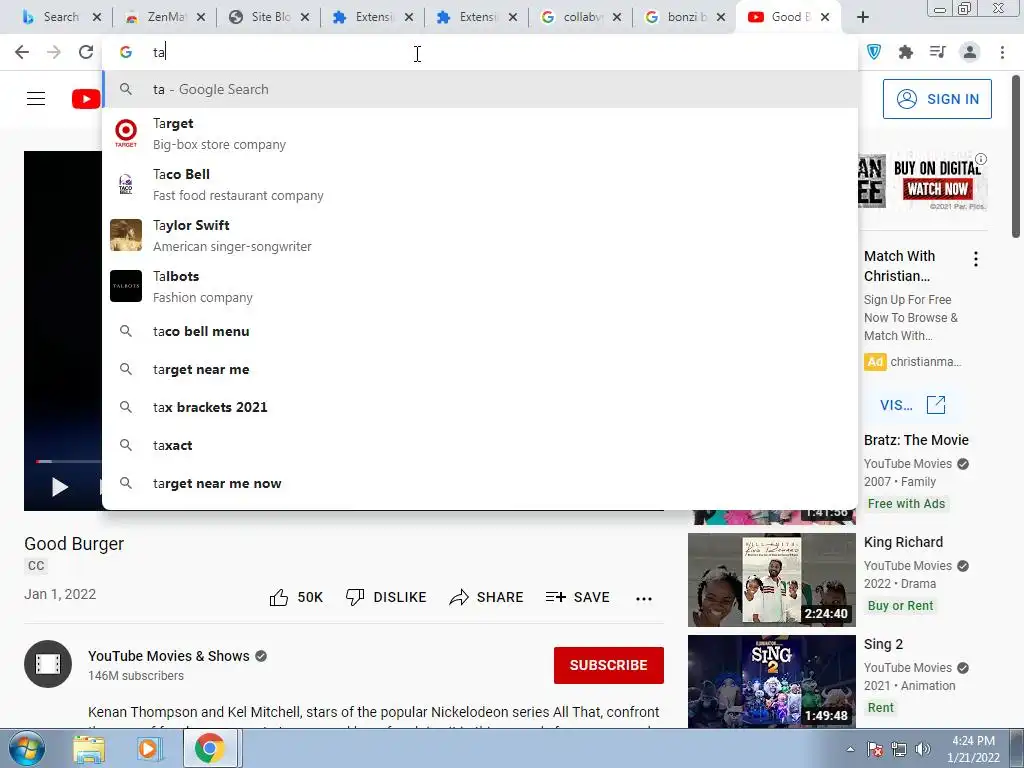This screenshot has width=1024, height=768.
Task: Open the ad options three-dot menu
Action: (x=976, y=259)
